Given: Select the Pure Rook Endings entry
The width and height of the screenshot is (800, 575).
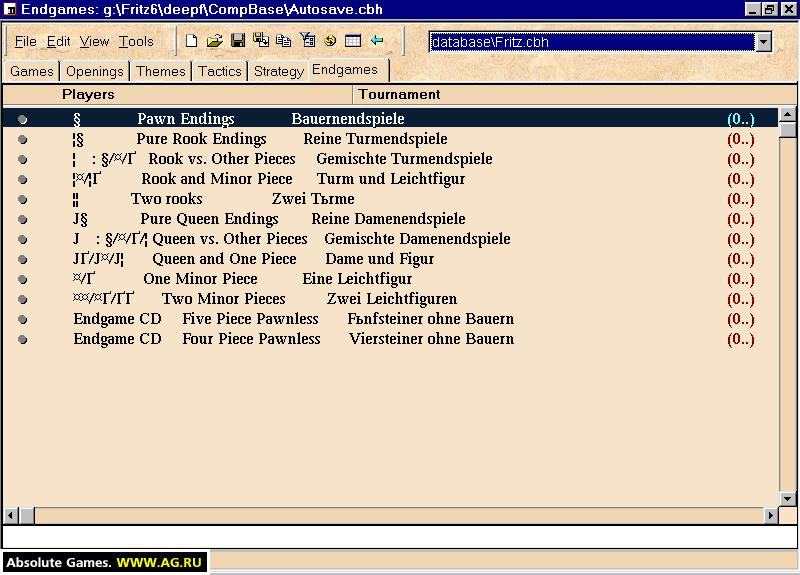Looking at the screenshot, I should [390, 139].
